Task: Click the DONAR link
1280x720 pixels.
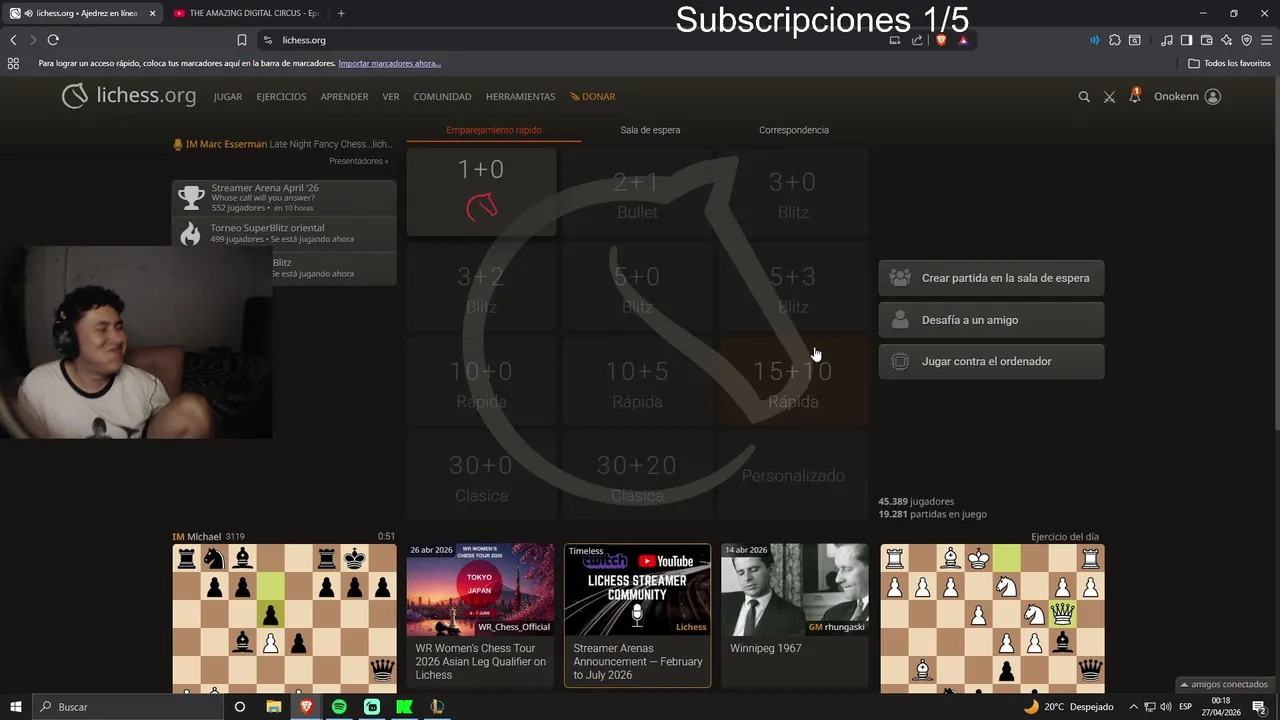Action: click(593, 97)
